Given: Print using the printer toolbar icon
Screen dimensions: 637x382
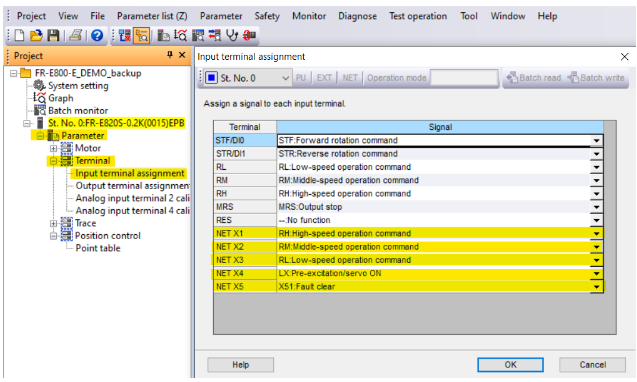Looking at the screenshot, I should point(76,35).
